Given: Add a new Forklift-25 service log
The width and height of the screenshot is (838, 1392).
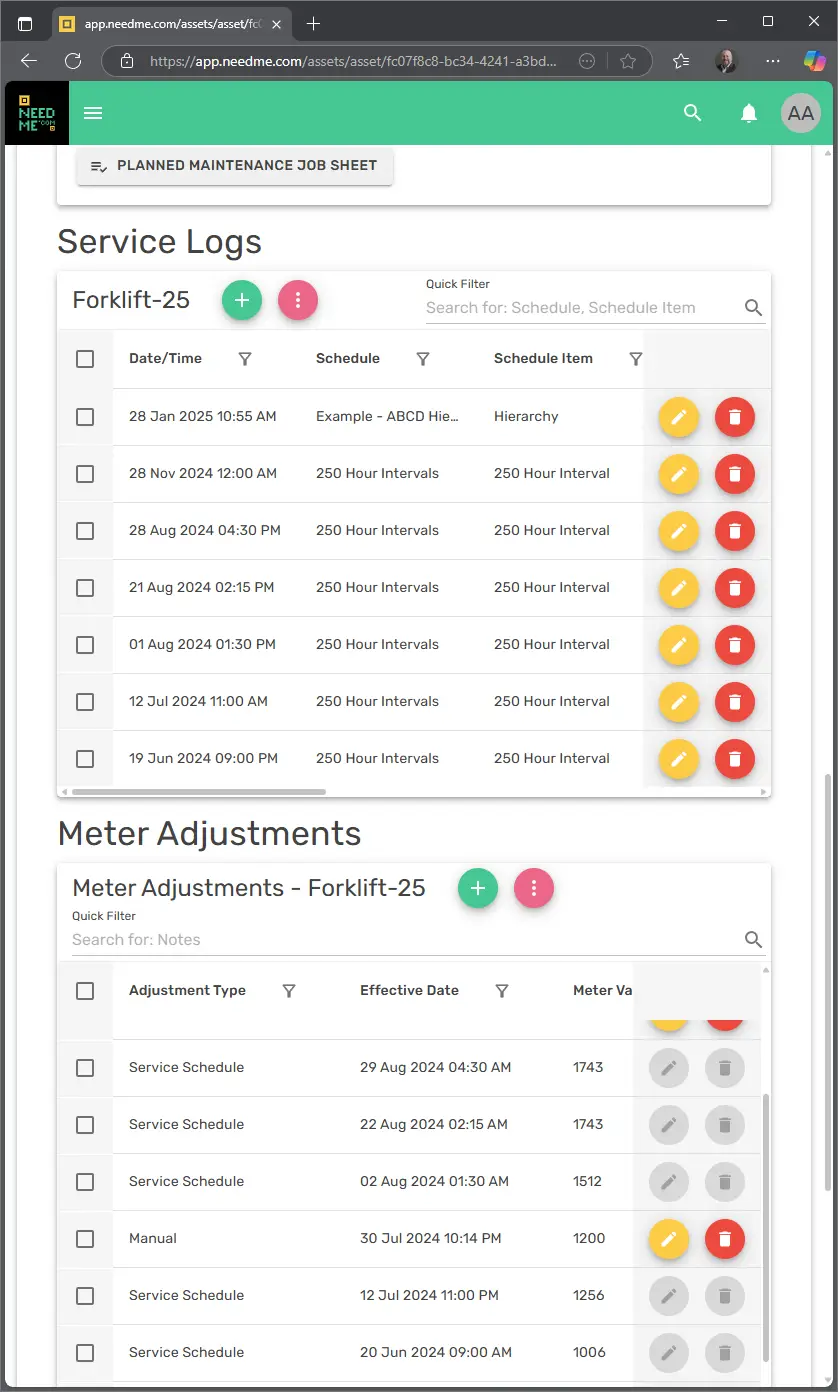Looking at the screenshot, I should tap(242, 300).
